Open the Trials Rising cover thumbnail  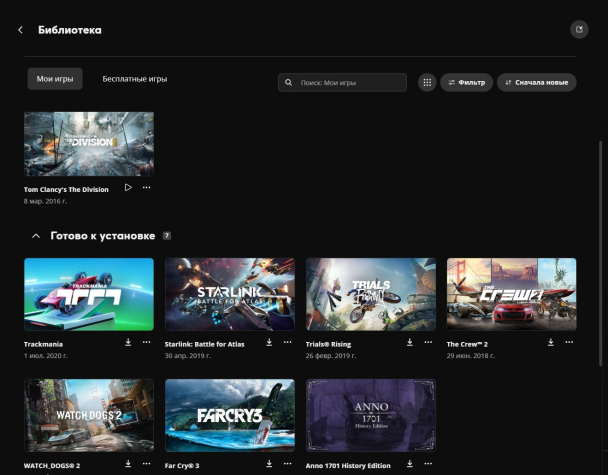point(371,294)
